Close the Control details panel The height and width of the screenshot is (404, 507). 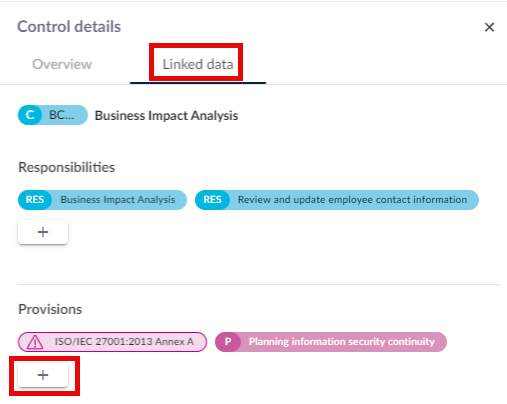489,27
